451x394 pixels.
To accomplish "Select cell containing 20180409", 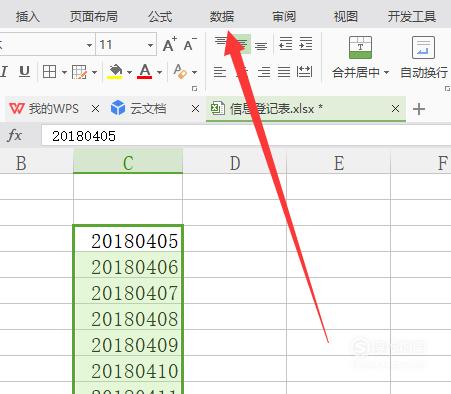I will [x=128, y=343].
